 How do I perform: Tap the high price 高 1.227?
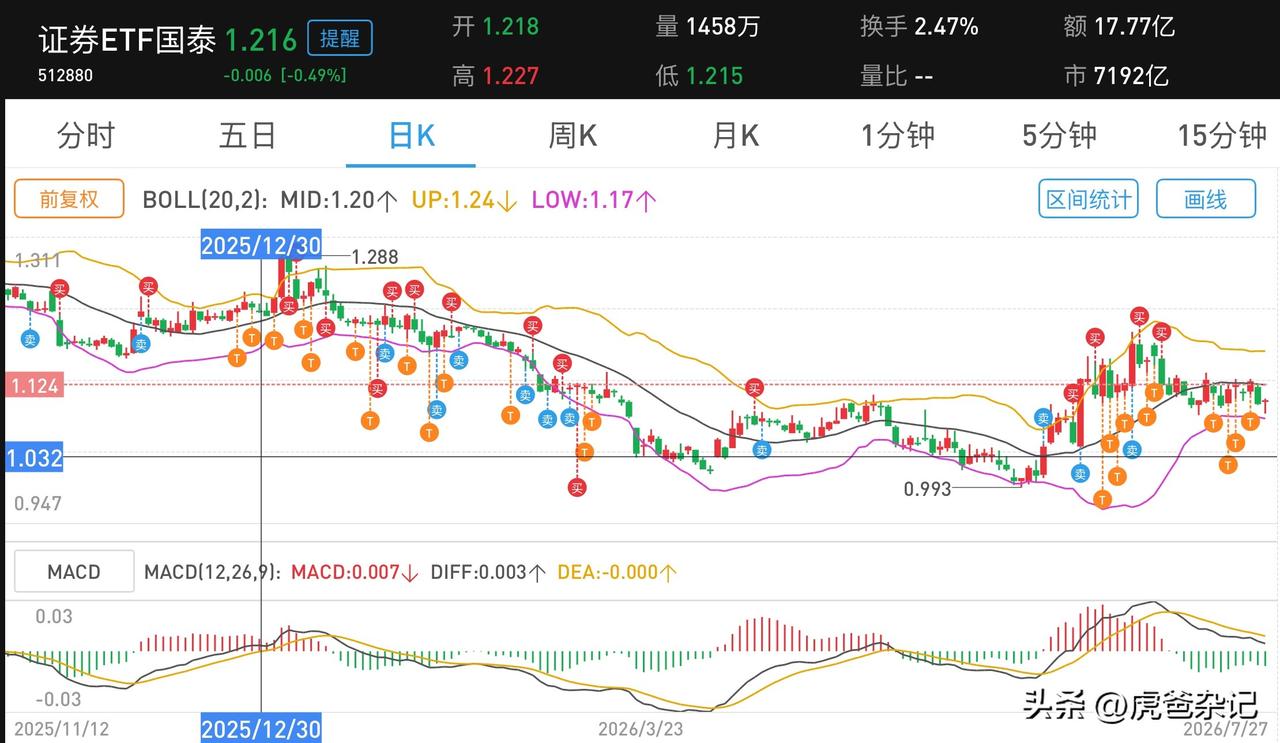[495, 75]
